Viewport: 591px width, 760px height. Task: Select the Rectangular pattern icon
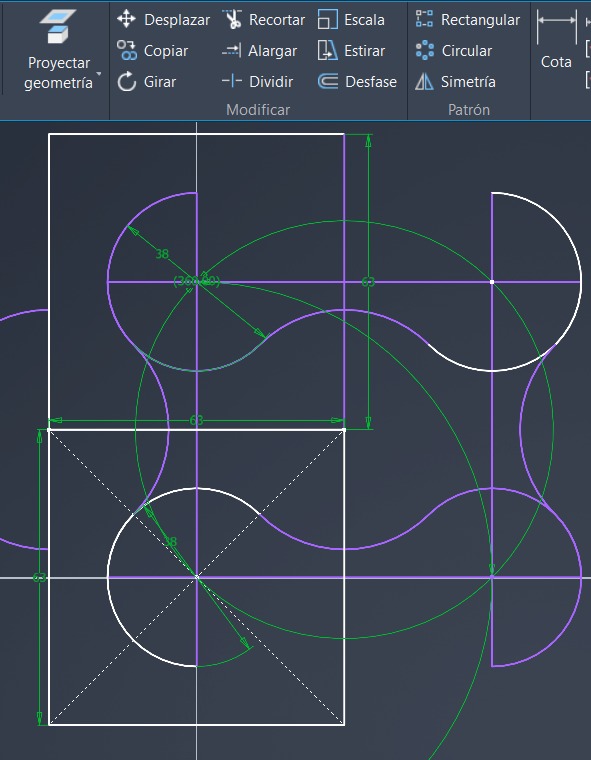click(424, 19)
